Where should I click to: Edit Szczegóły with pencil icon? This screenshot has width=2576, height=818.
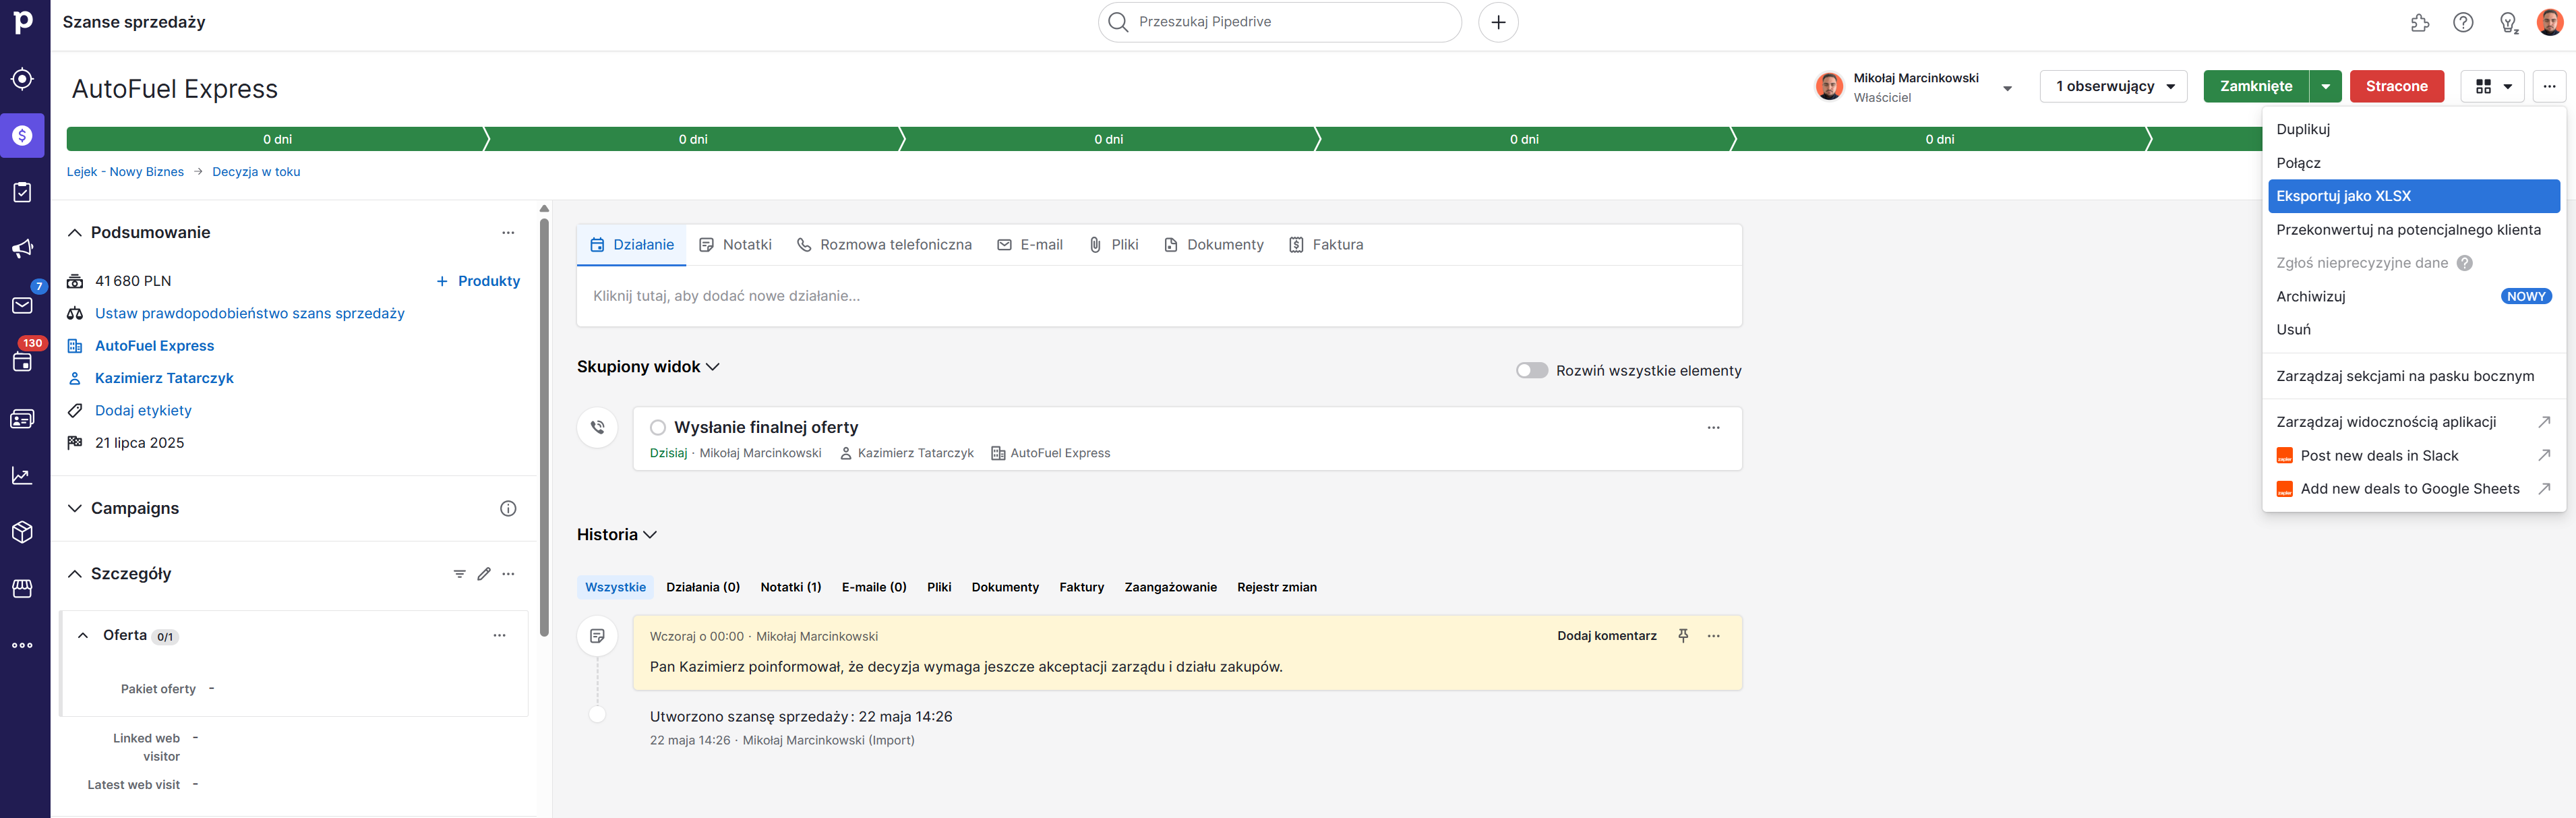484,573
